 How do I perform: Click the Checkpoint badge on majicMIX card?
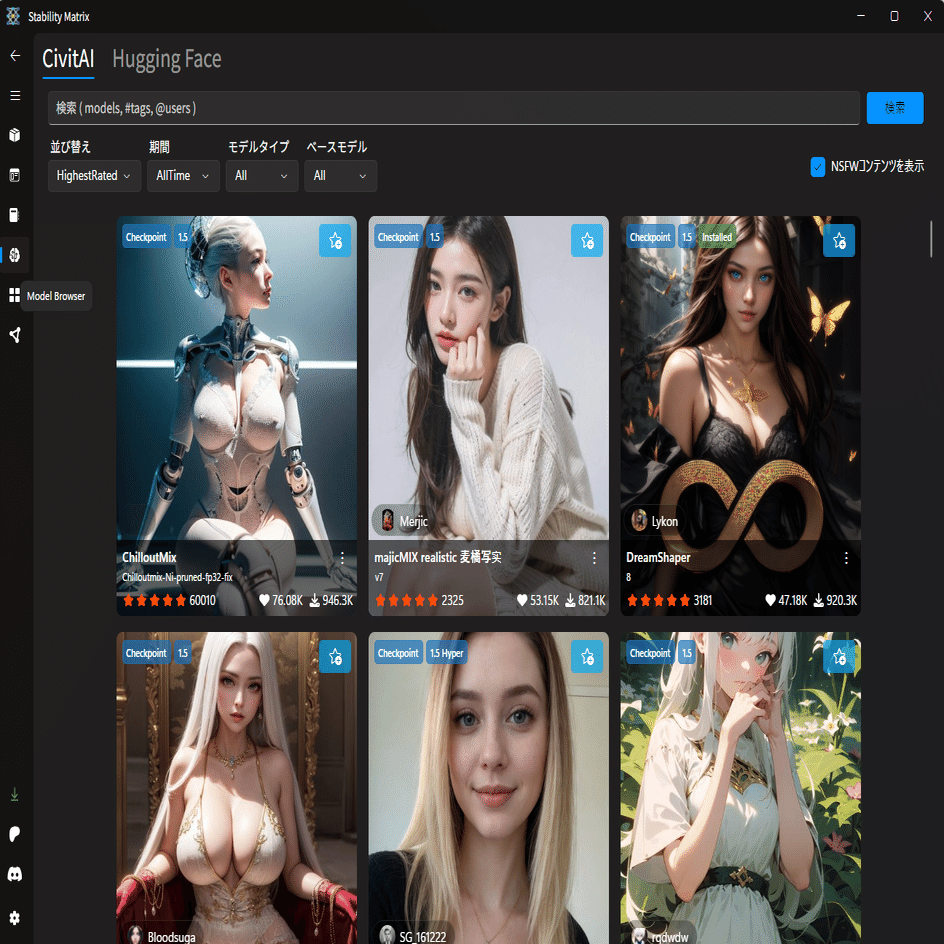tap(398, 237)
